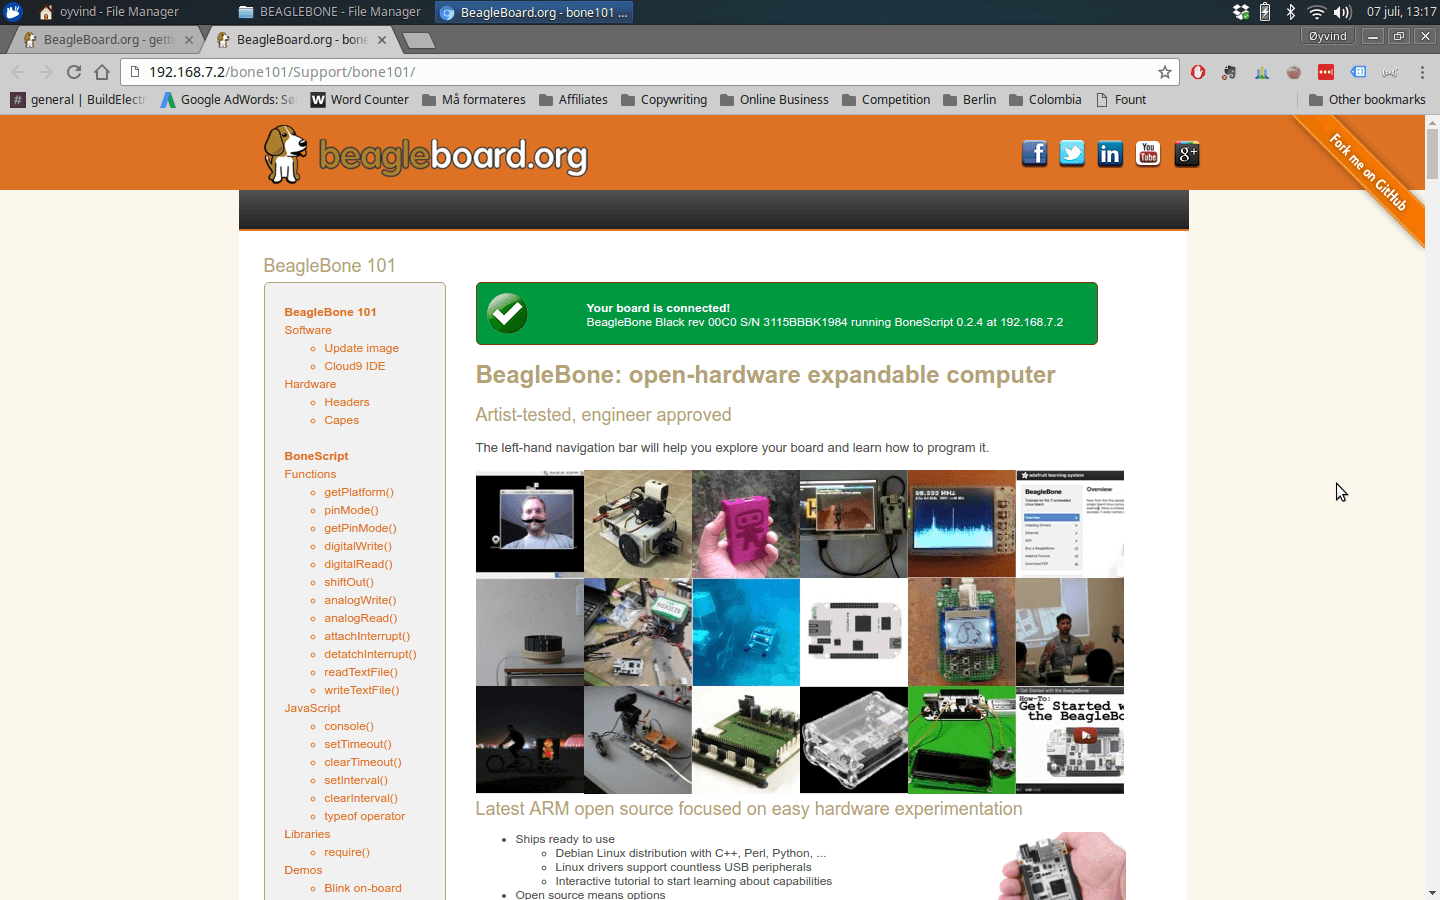Close the BeagleBoard.org getting started tab
The image size is (1440, 900).
189,40
